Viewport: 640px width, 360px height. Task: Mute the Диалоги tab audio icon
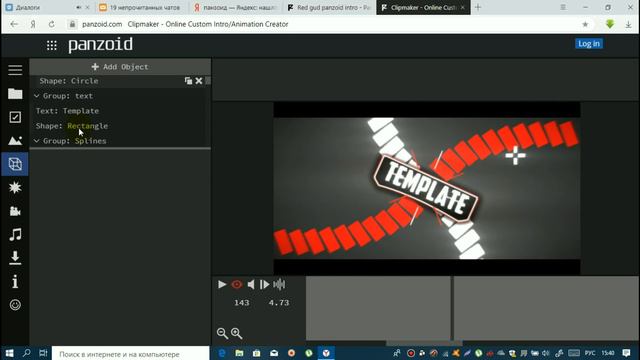[79, 7]
